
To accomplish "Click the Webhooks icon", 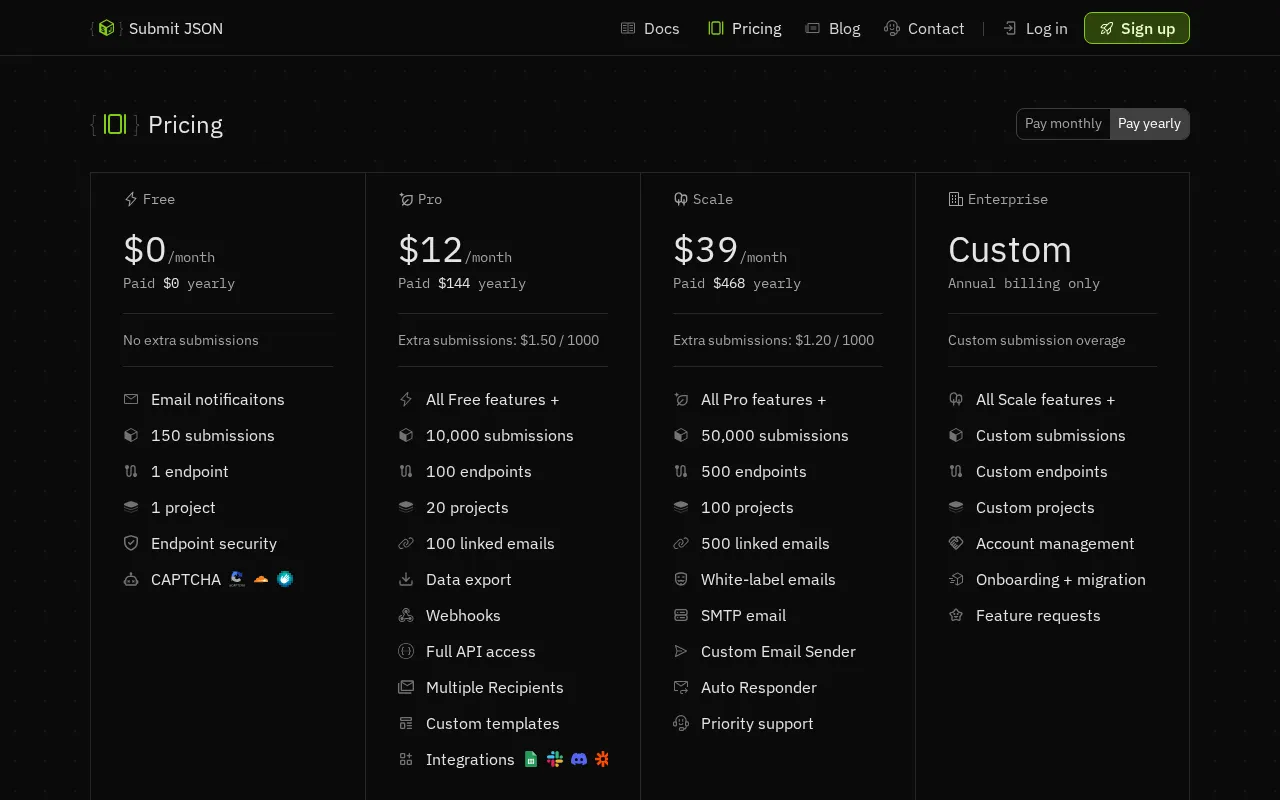I will [406, 615].
